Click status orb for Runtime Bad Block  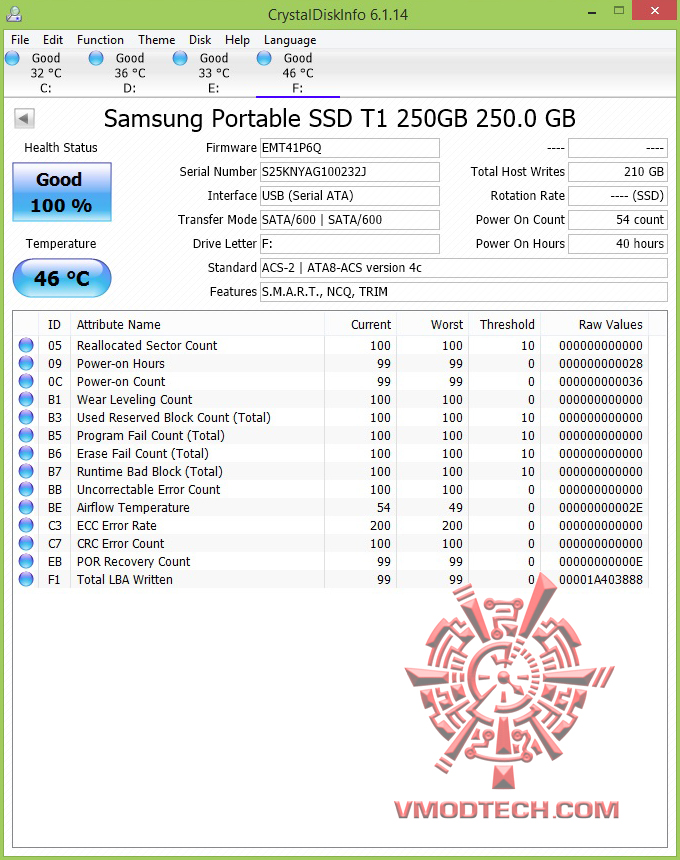(26, 471)
